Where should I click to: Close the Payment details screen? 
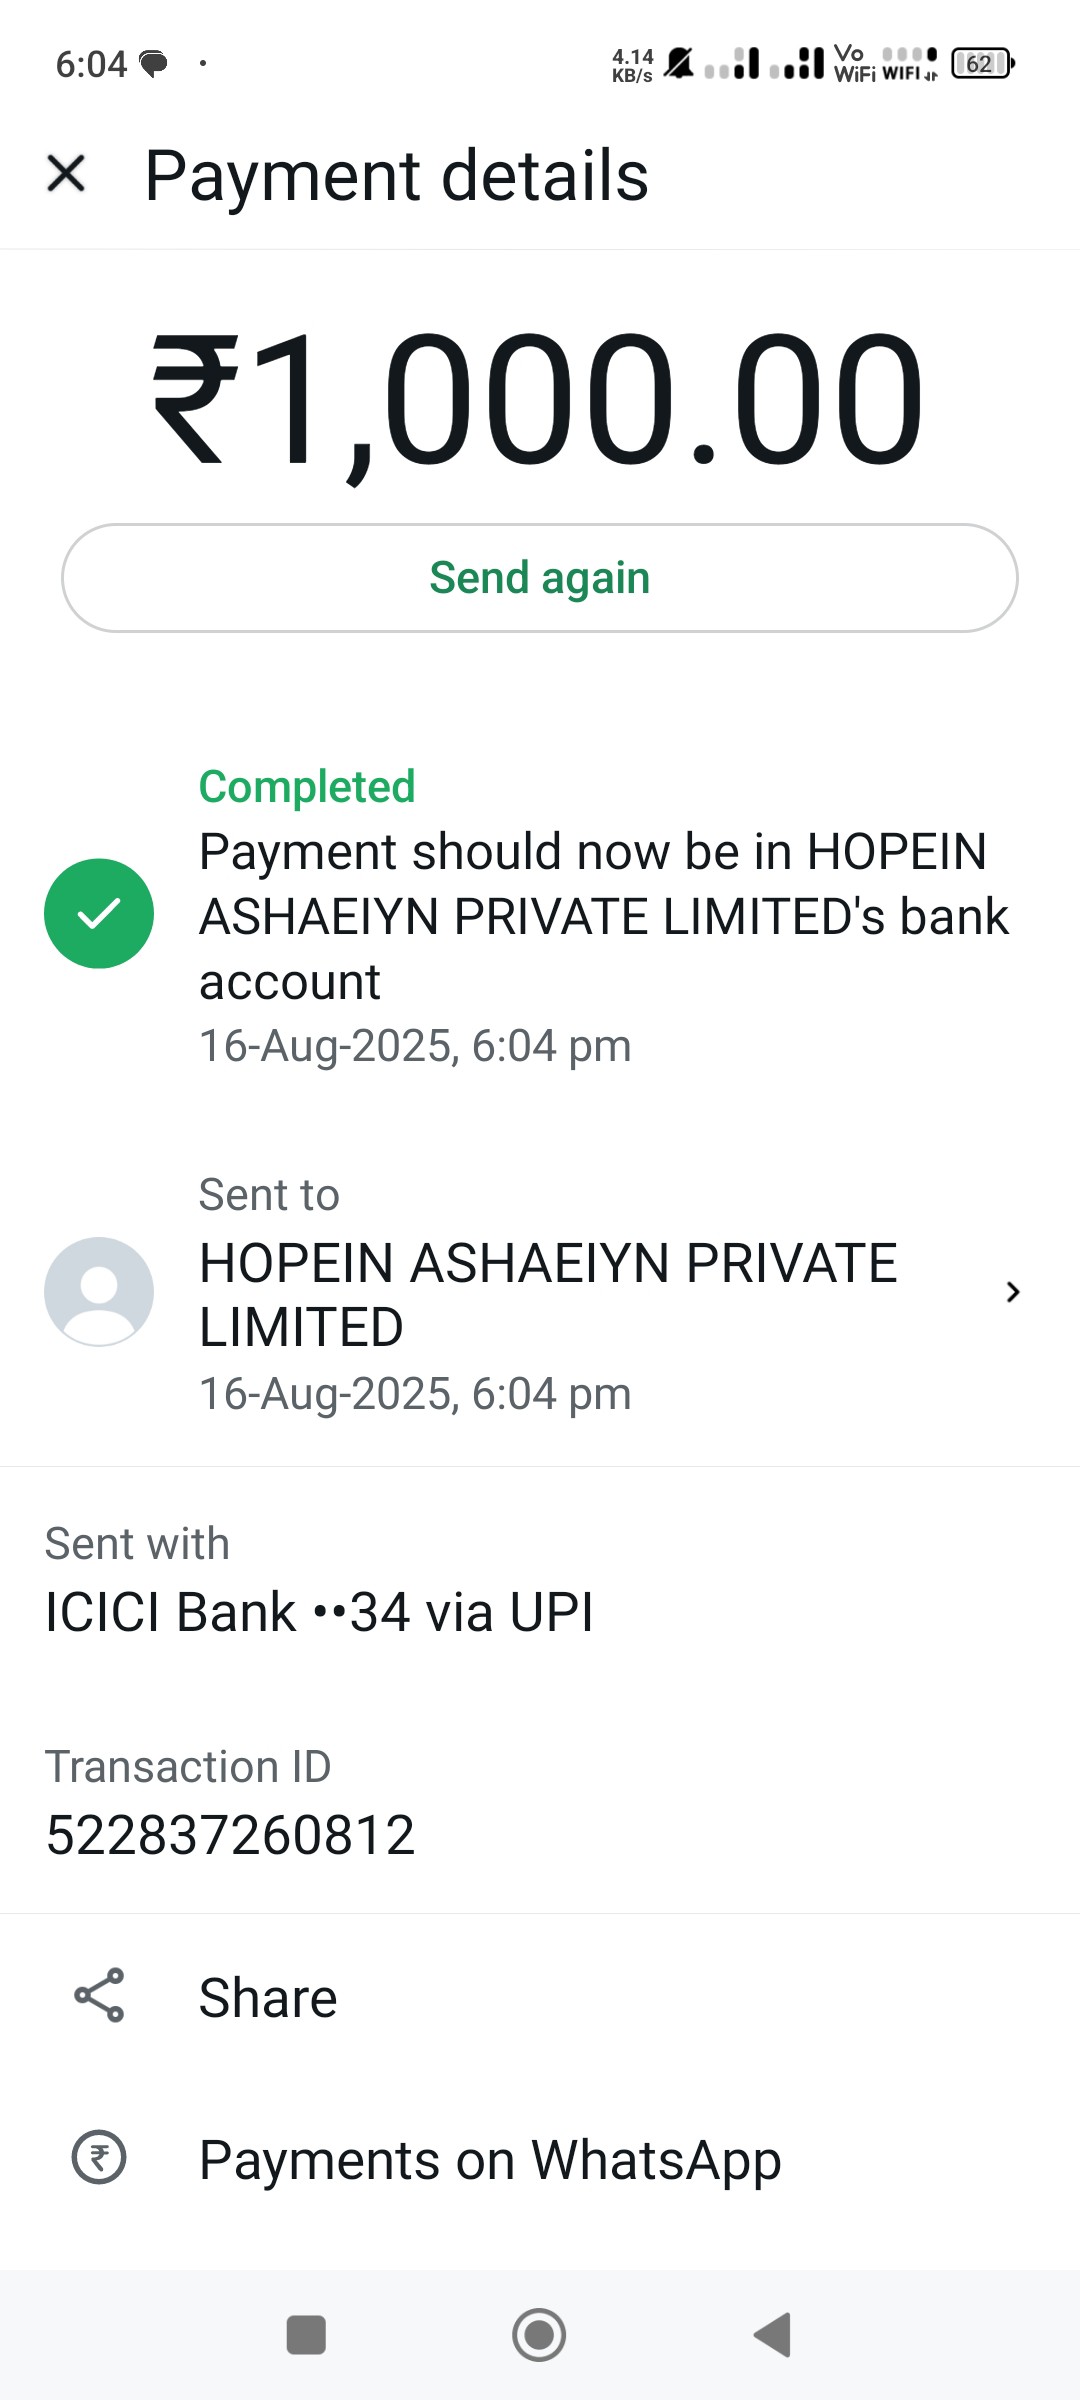(66, 173)
